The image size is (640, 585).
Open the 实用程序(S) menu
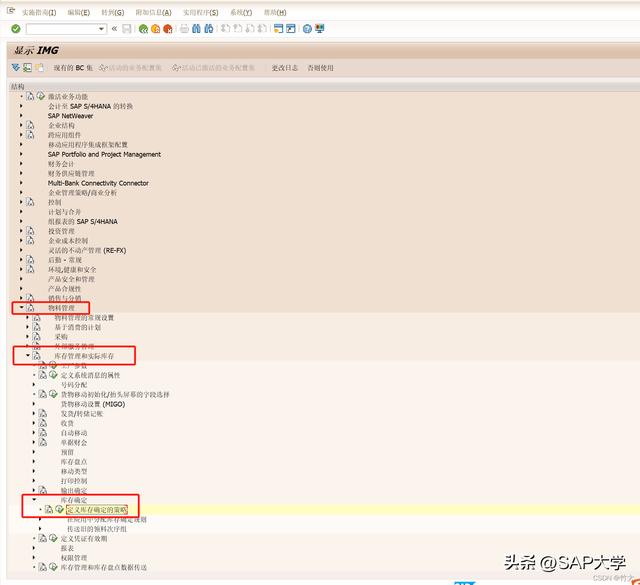coord(200,13)
